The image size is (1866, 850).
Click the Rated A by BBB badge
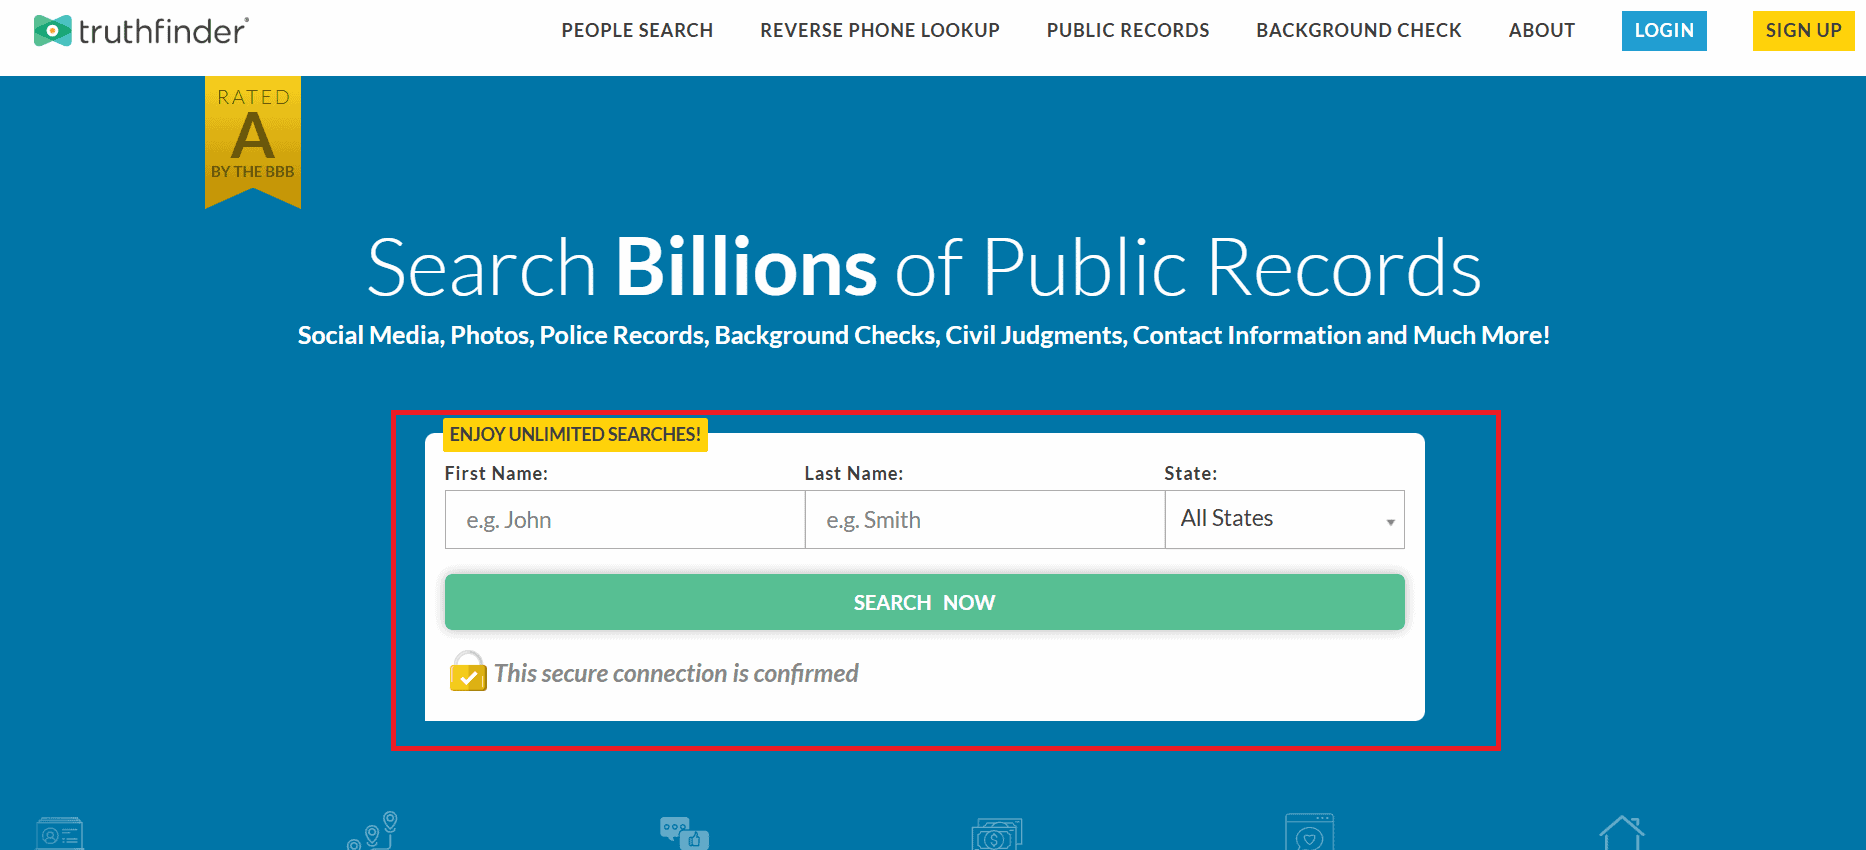tap(253, 140)
